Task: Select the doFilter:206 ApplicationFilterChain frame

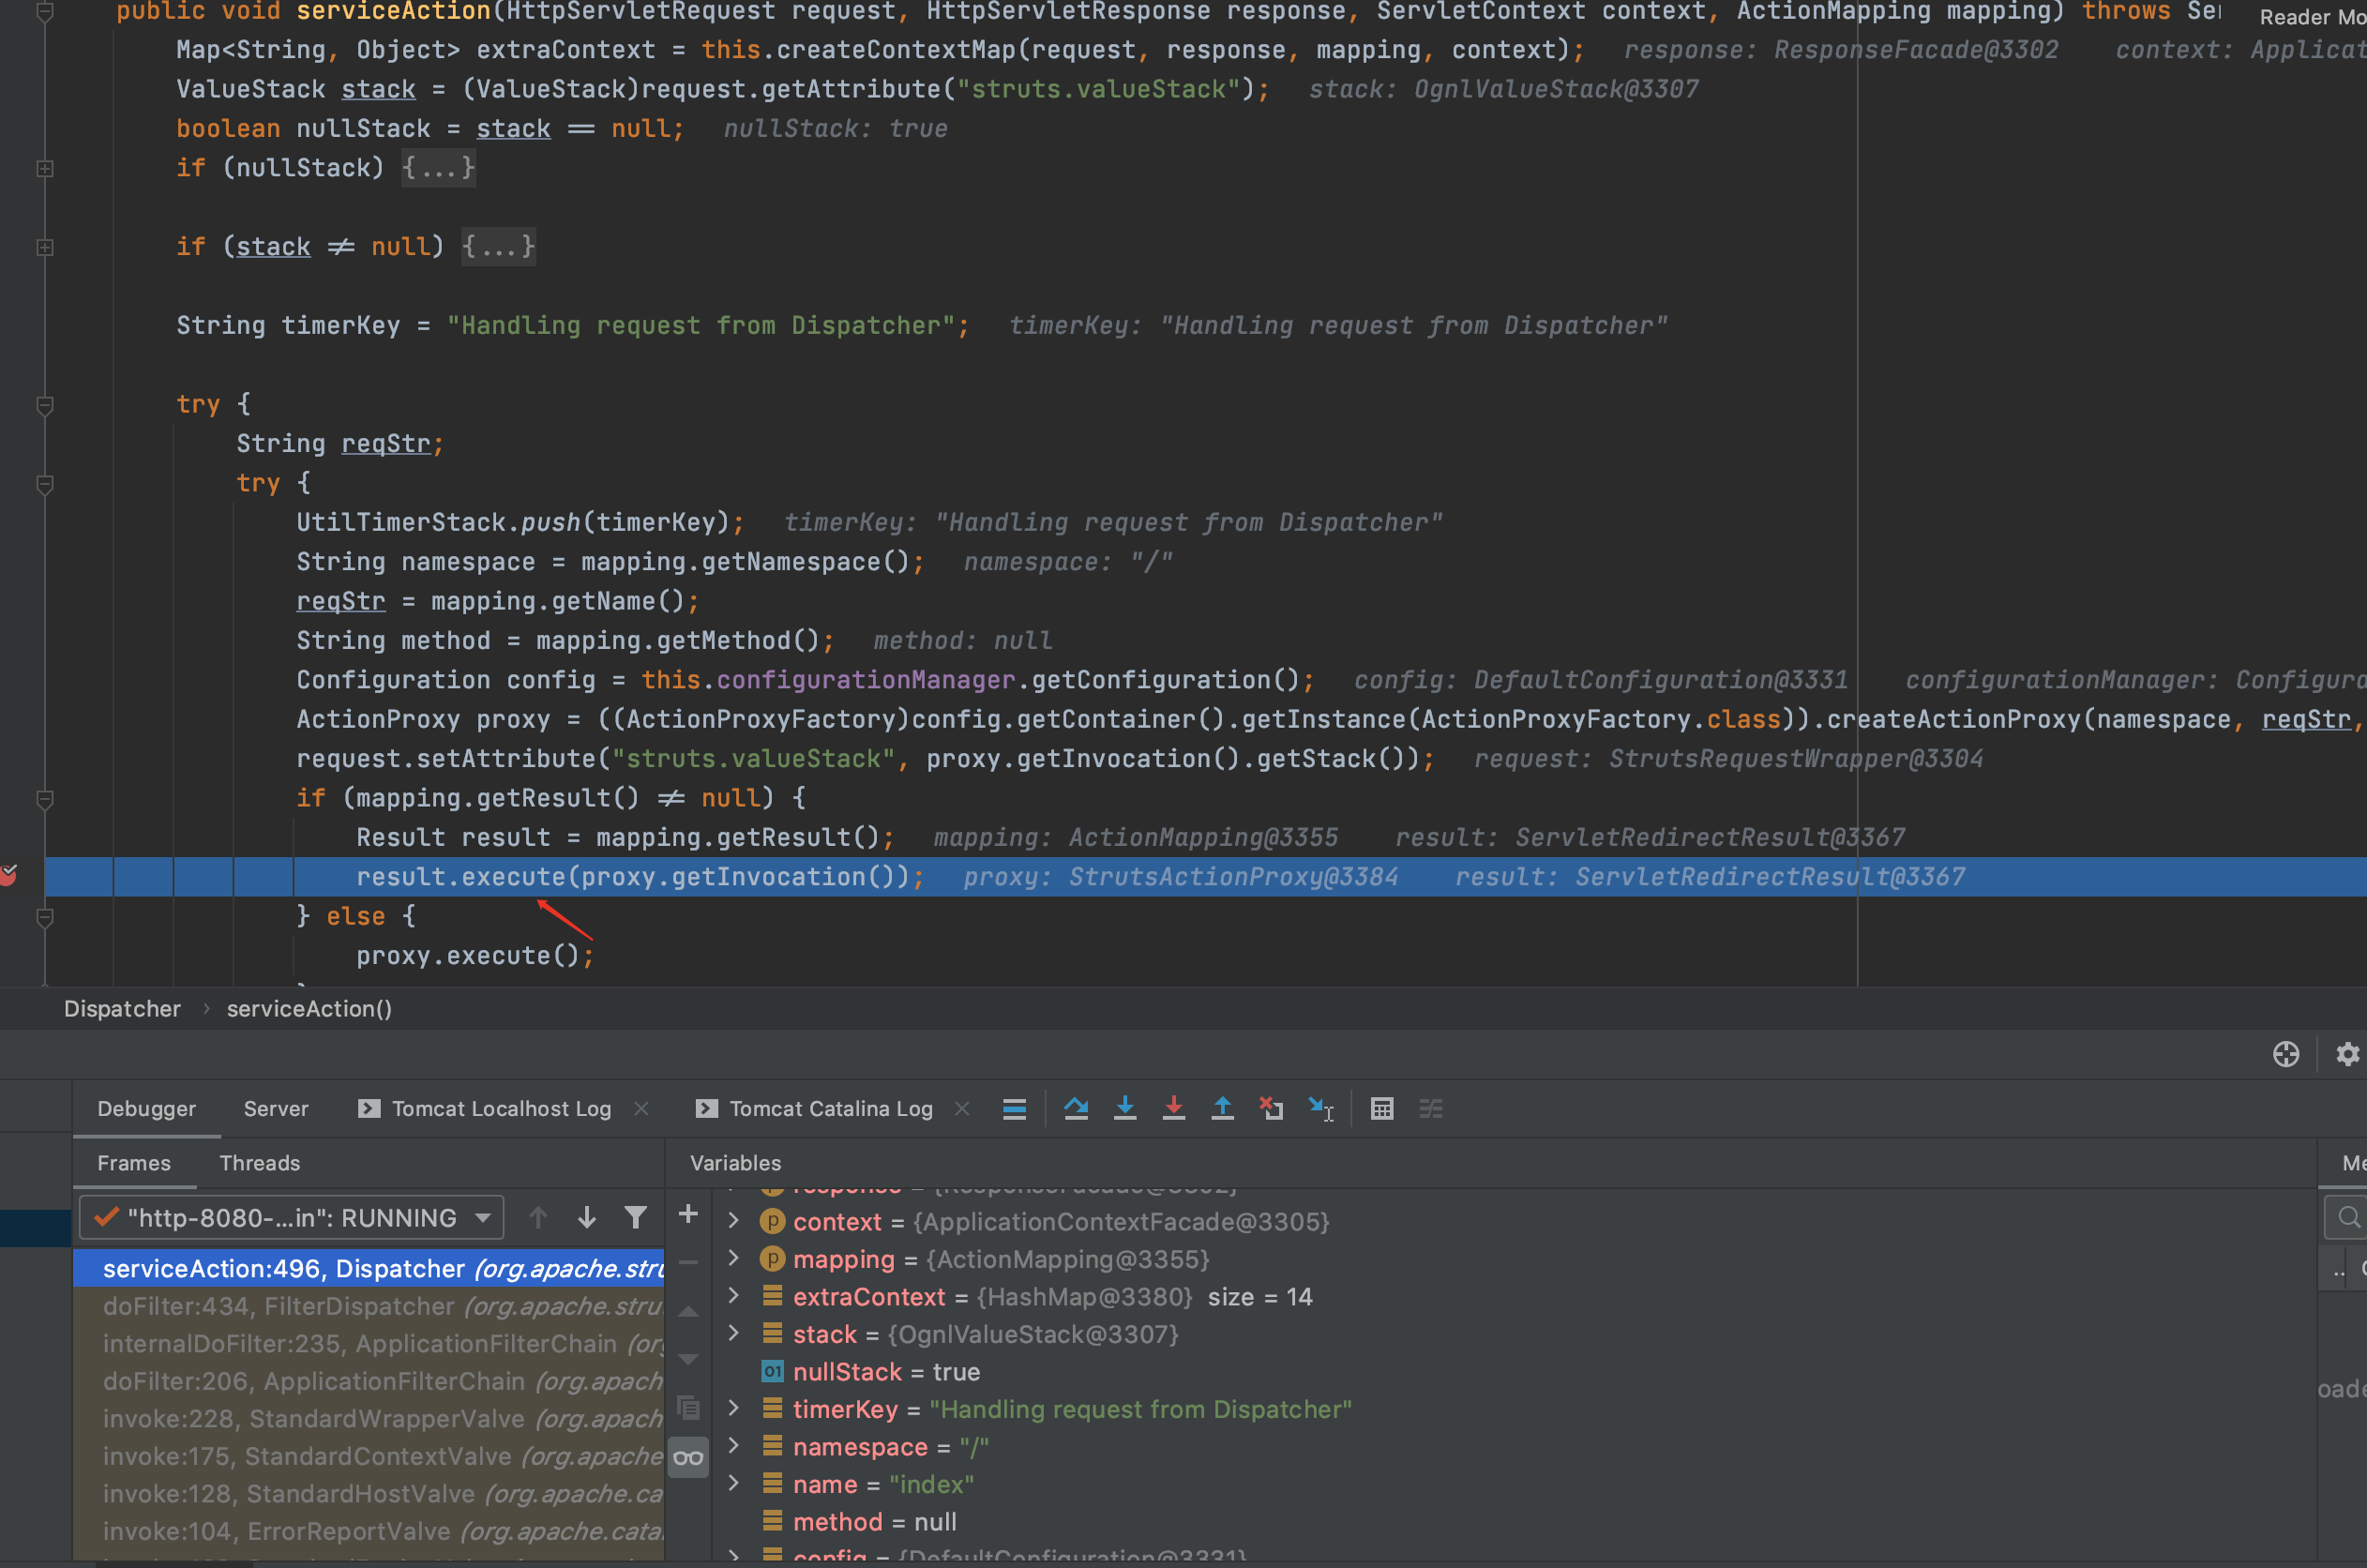Action: click(x=369, y=1381)
